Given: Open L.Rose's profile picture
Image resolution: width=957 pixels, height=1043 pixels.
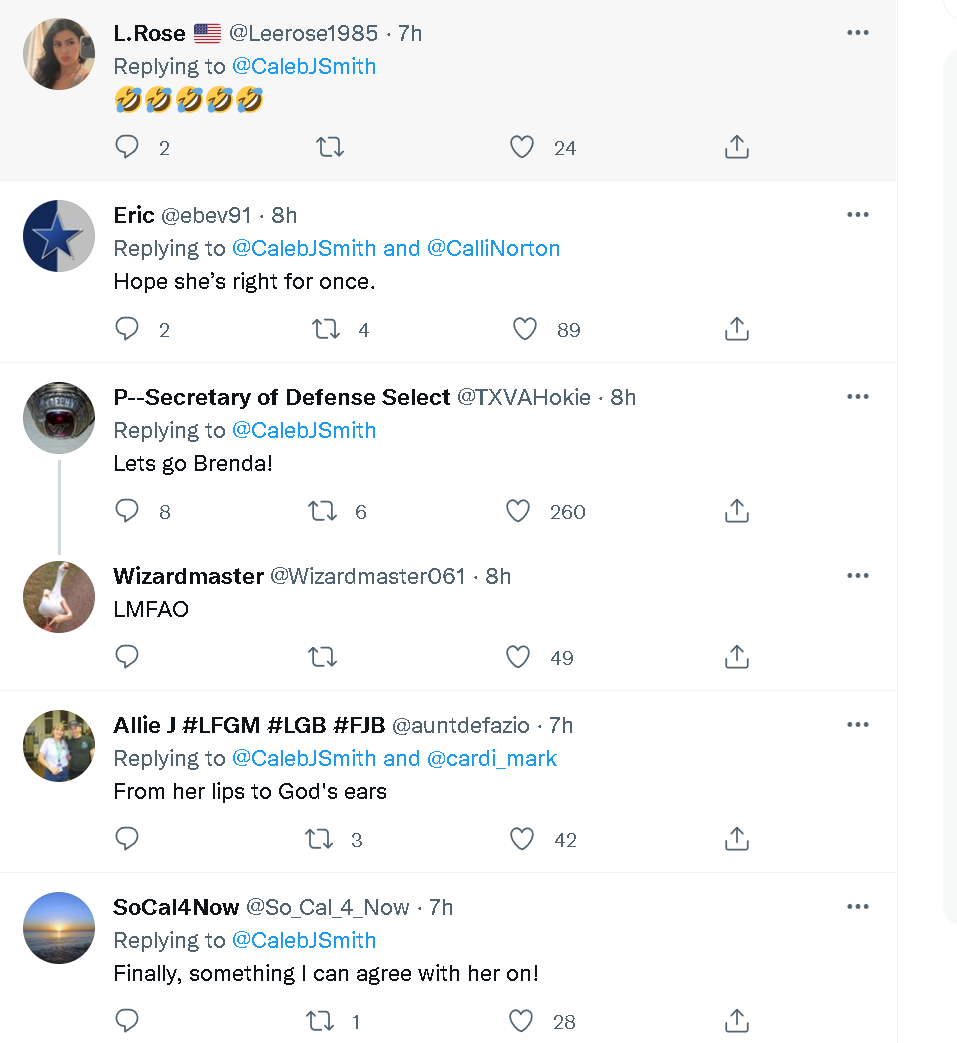Looking at the screenshot, I should (59, 54).
